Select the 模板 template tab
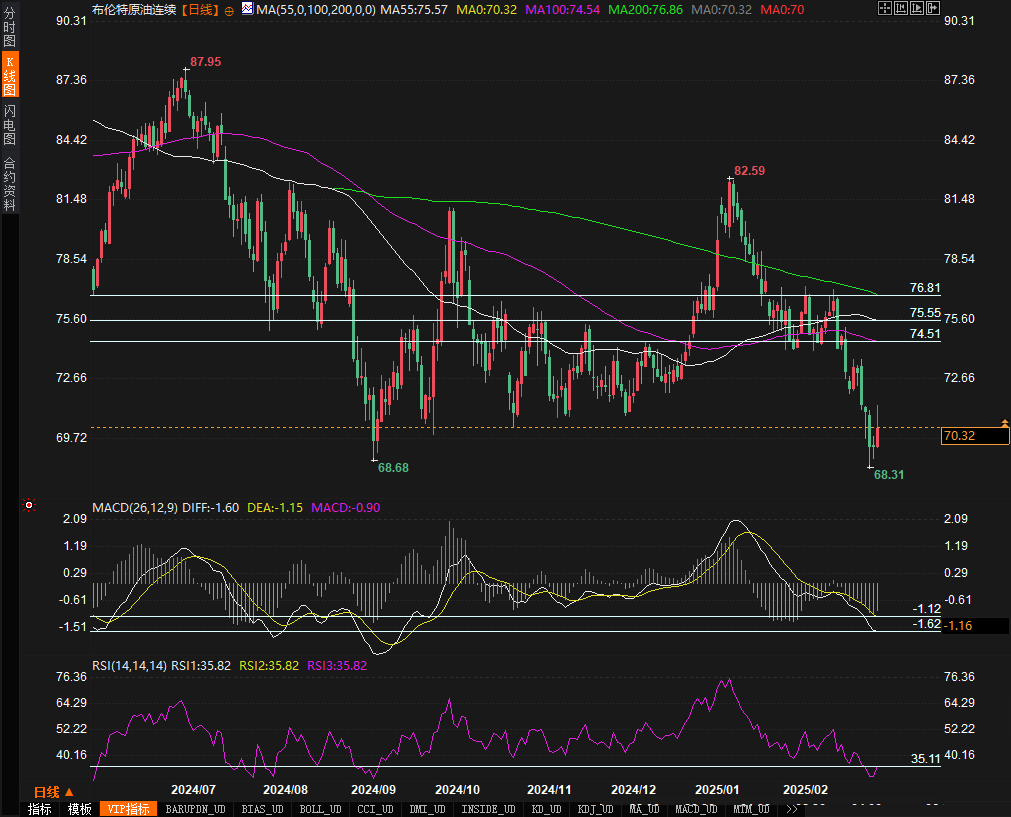Screen dimensions: 1011x817 click(x=80, y=809)
